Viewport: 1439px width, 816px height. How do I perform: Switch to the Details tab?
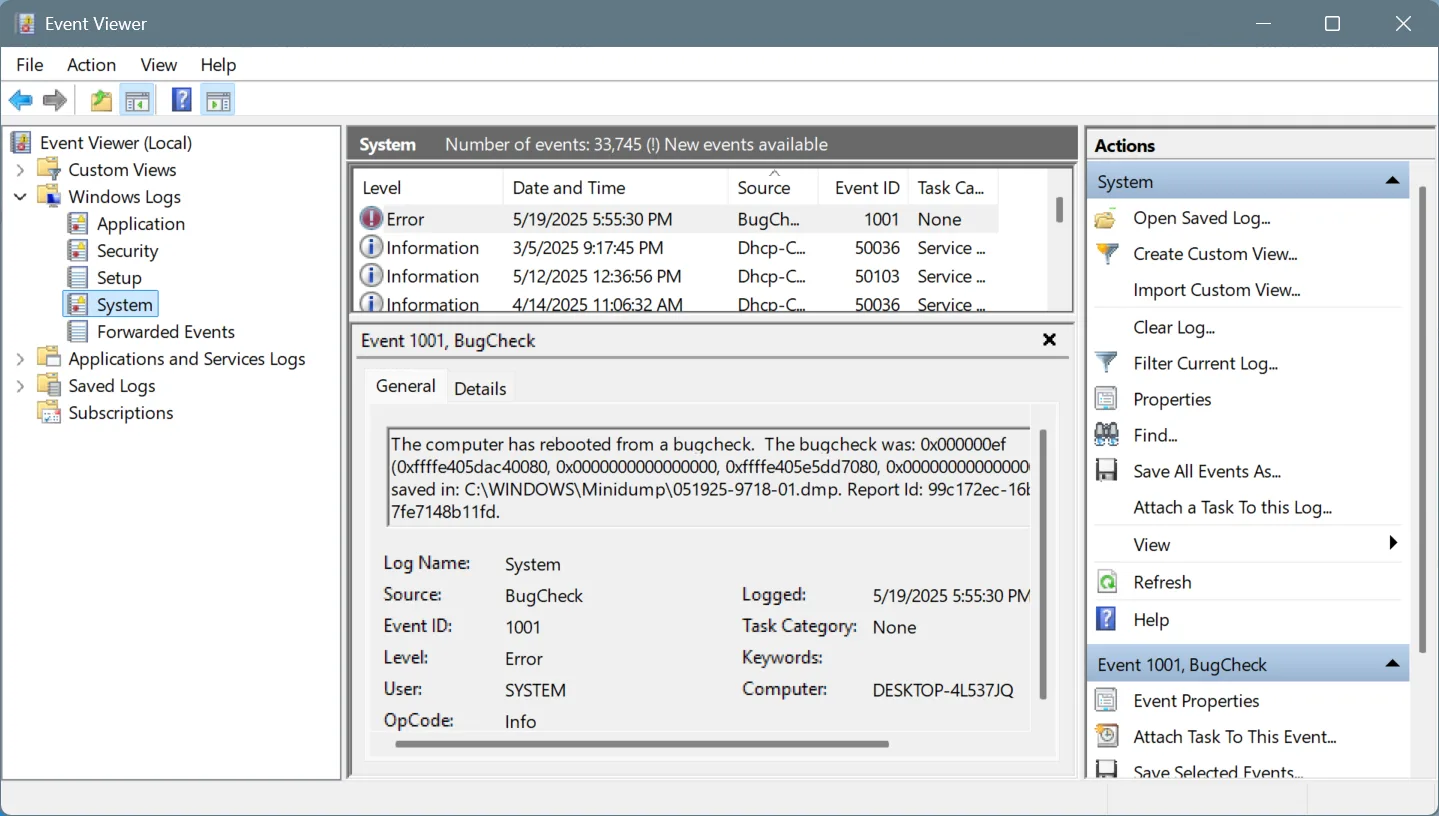(x=480, y=389)
